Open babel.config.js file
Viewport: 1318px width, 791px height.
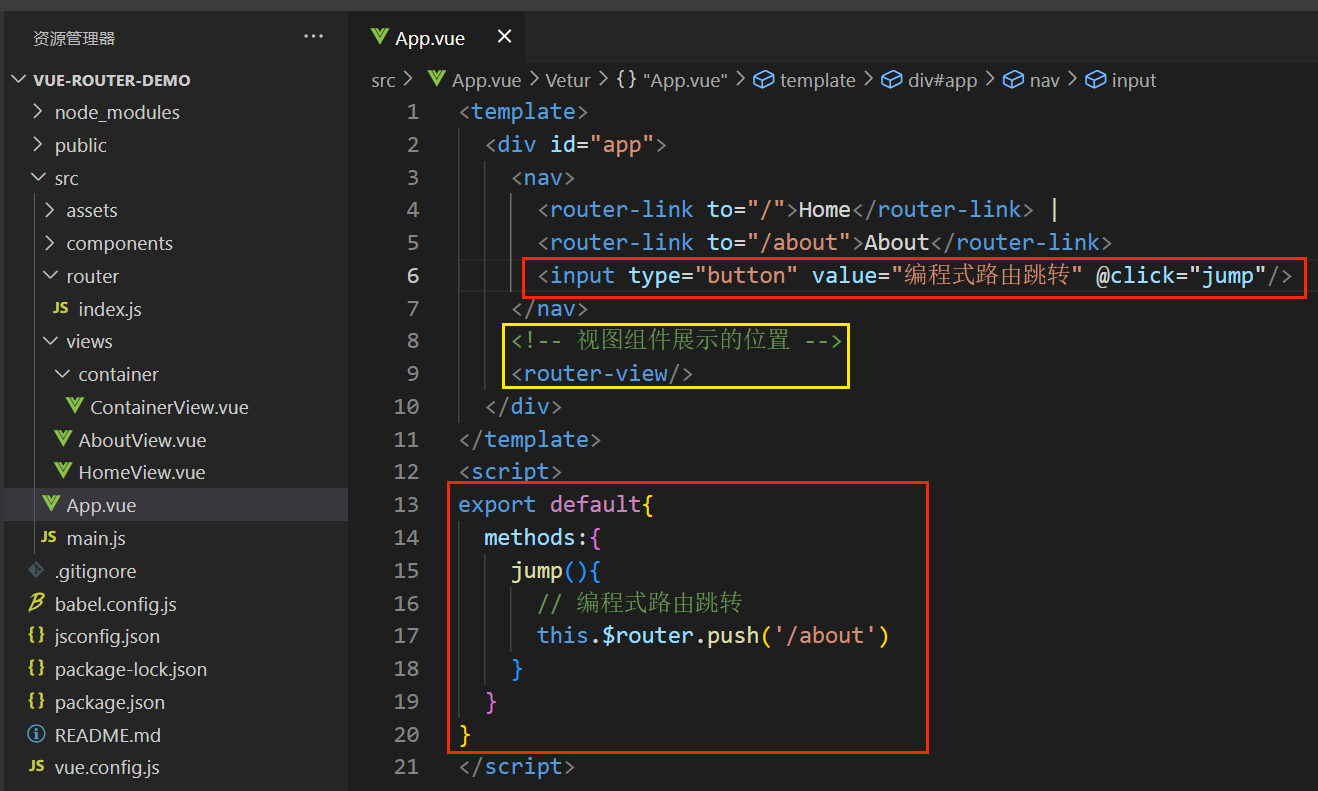115,604
